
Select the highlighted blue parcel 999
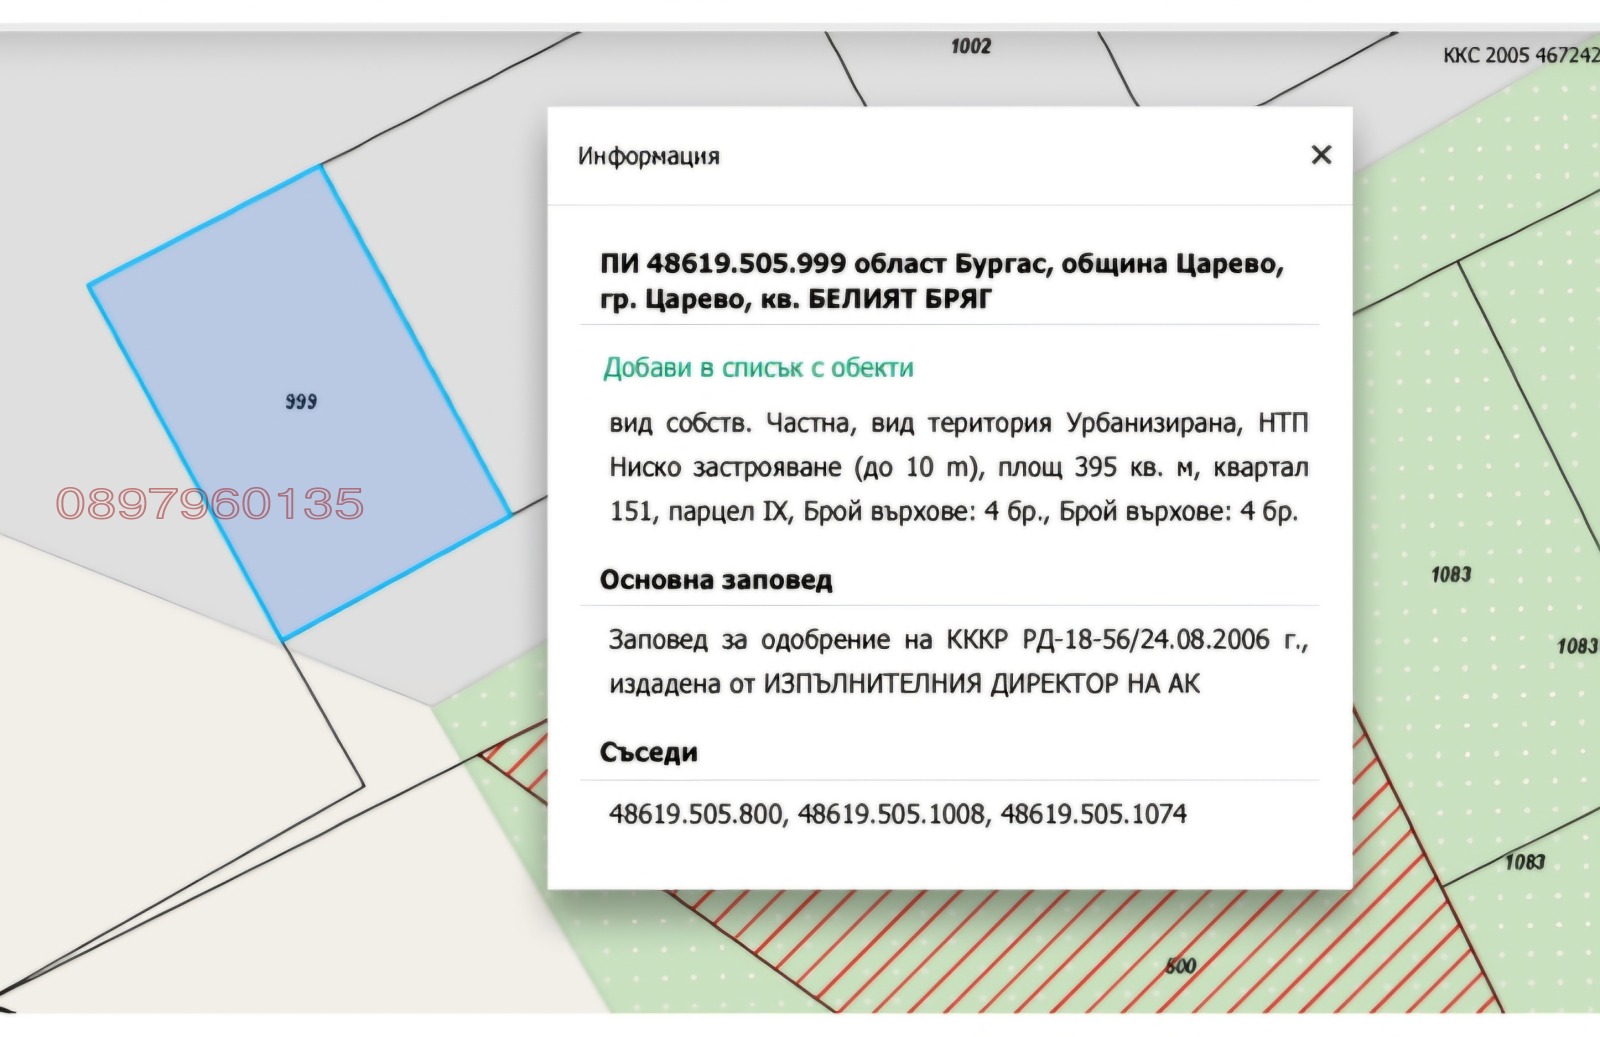tap(300, 402)
